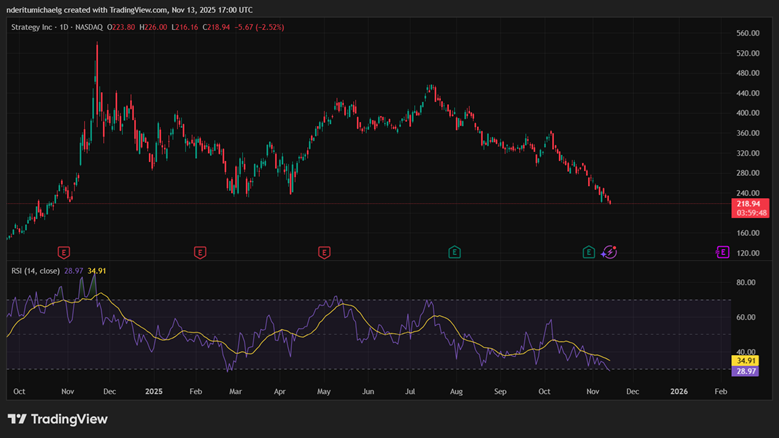Click the 80.00 level on RSI scale
This screenshot has width=779, height=438.
(745, 283)
